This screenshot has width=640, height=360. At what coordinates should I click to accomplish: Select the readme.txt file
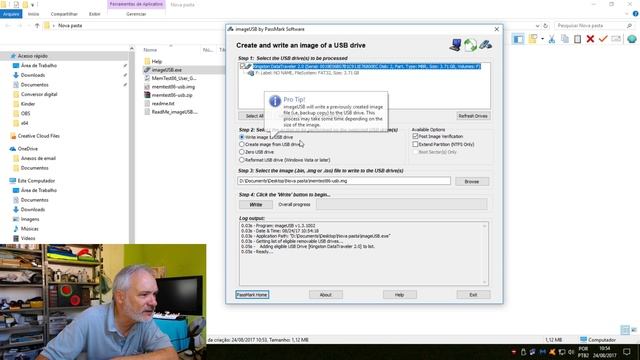pyautogui.click(x=163, y=104)
